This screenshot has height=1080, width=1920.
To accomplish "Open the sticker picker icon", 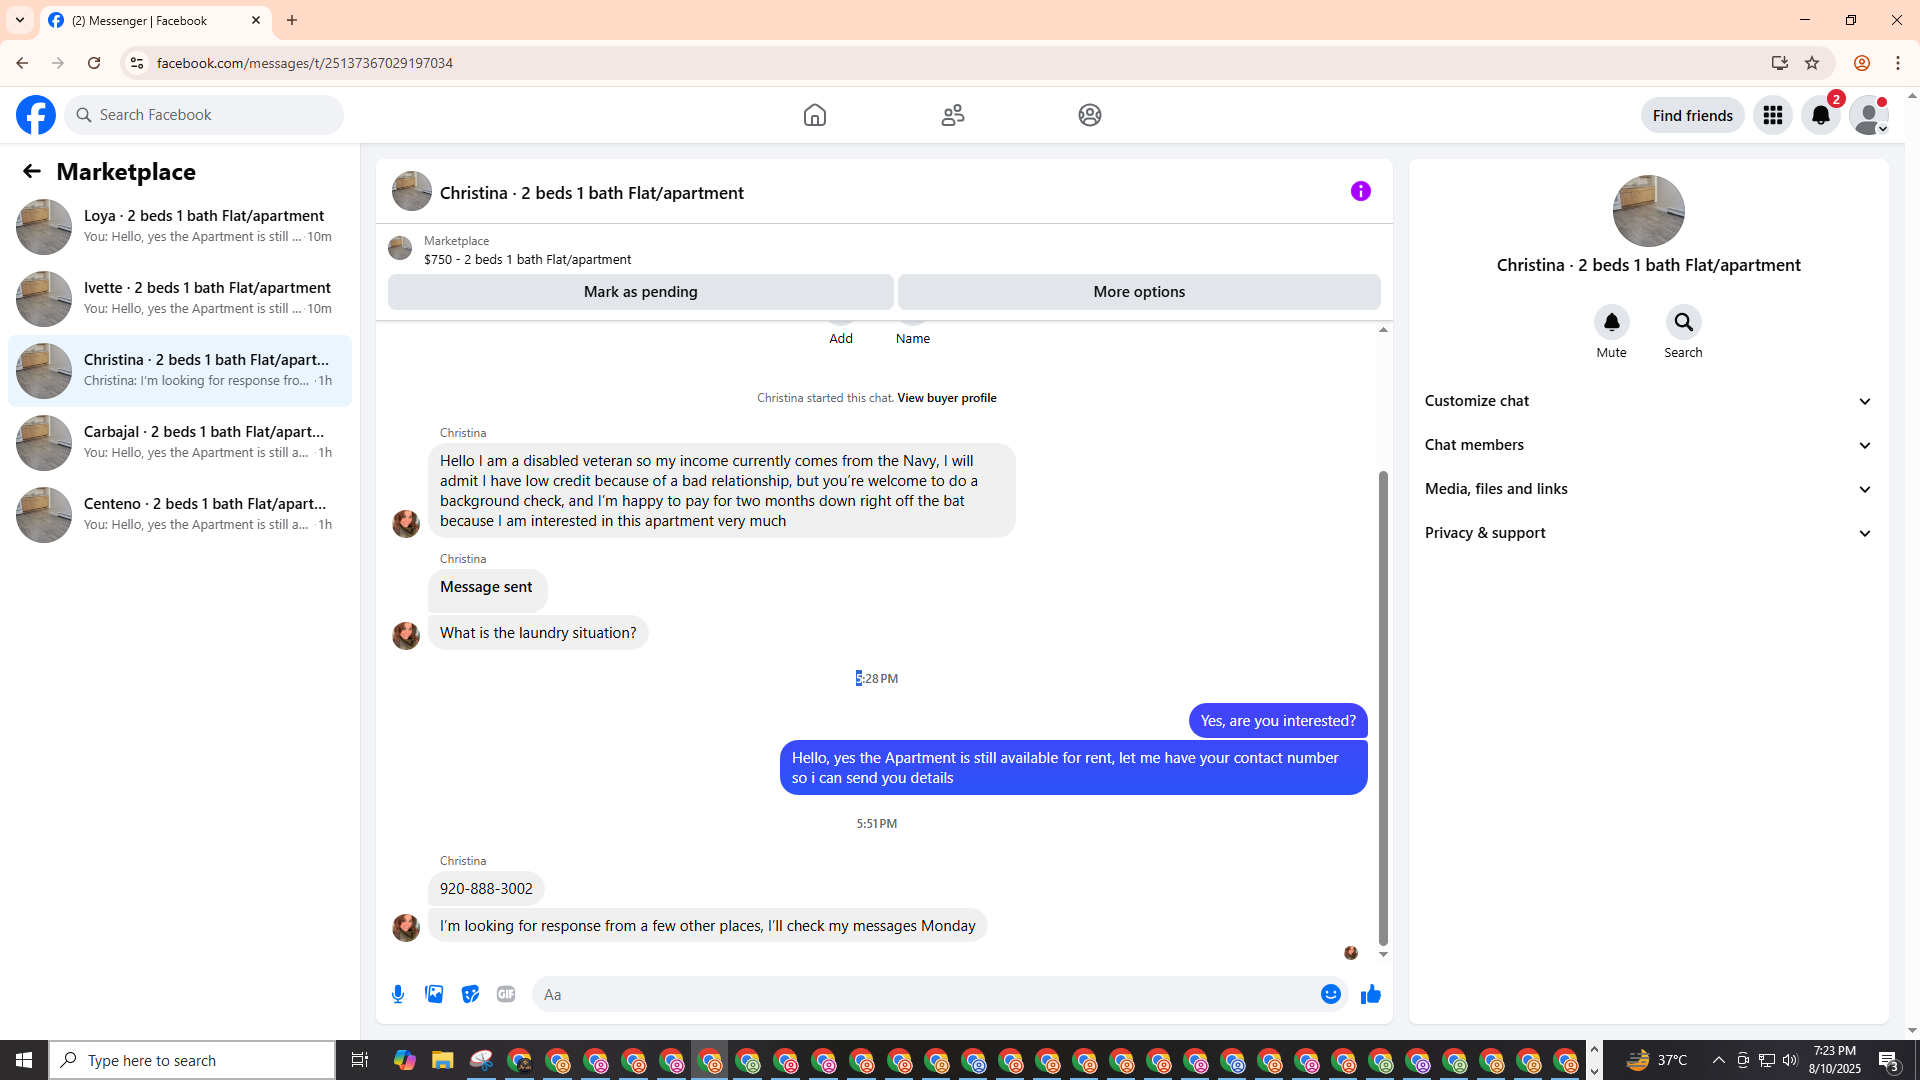I will (470, 994).
